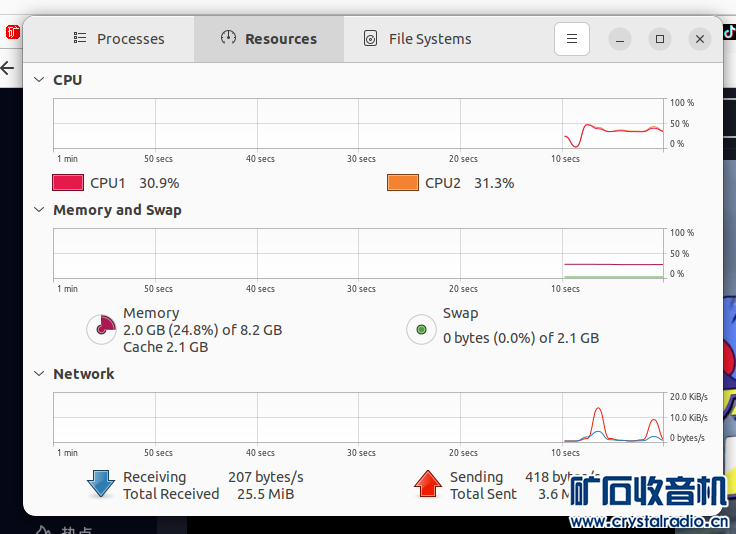736x534 pixels.
Task: Click the blue Receiving arrow icon
Action: point(101,484)
